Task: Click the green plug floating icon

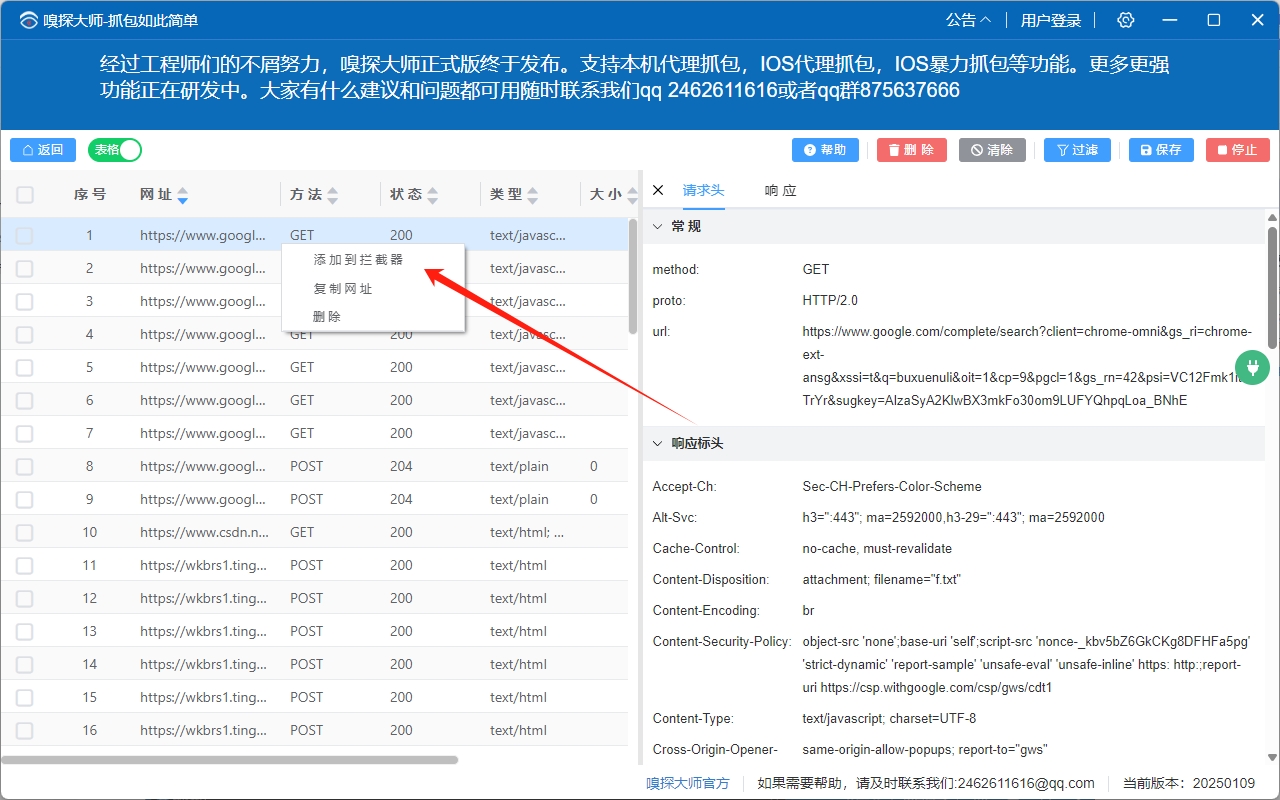Action: click(x=1251, y=367)
